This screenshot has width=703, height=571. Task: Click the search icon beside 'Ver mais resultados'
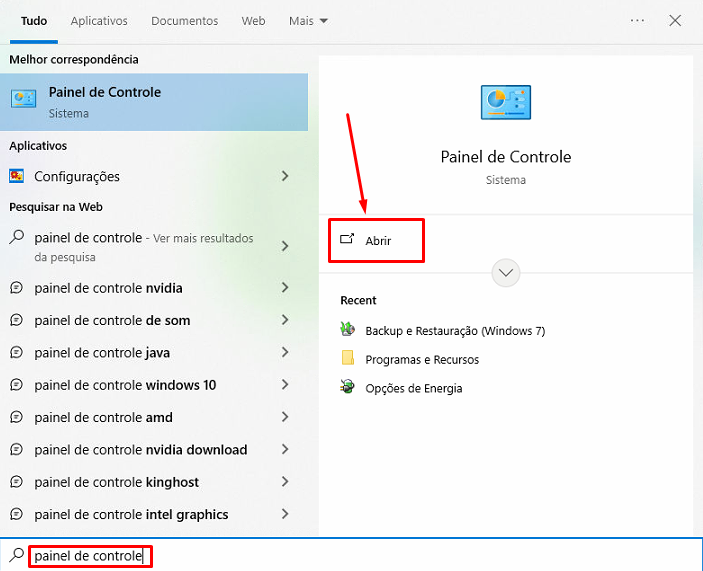(17, 237)
